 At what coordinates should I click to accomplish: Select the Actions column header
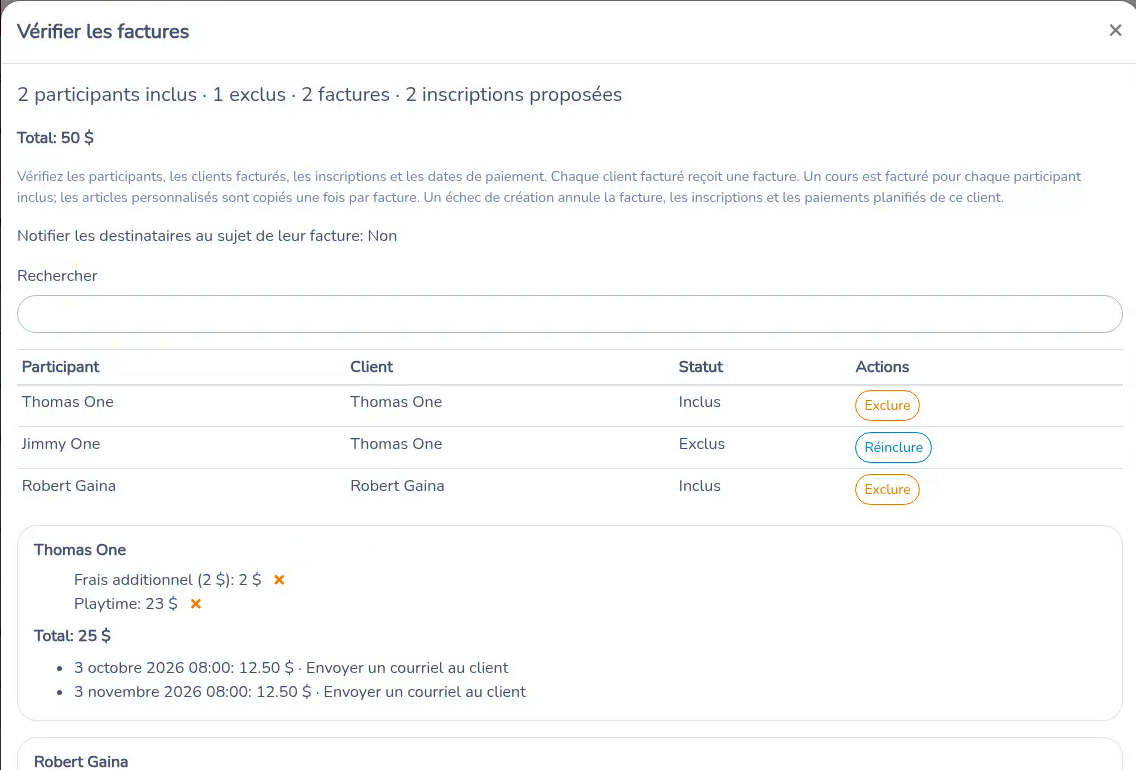tap(882, 367)
